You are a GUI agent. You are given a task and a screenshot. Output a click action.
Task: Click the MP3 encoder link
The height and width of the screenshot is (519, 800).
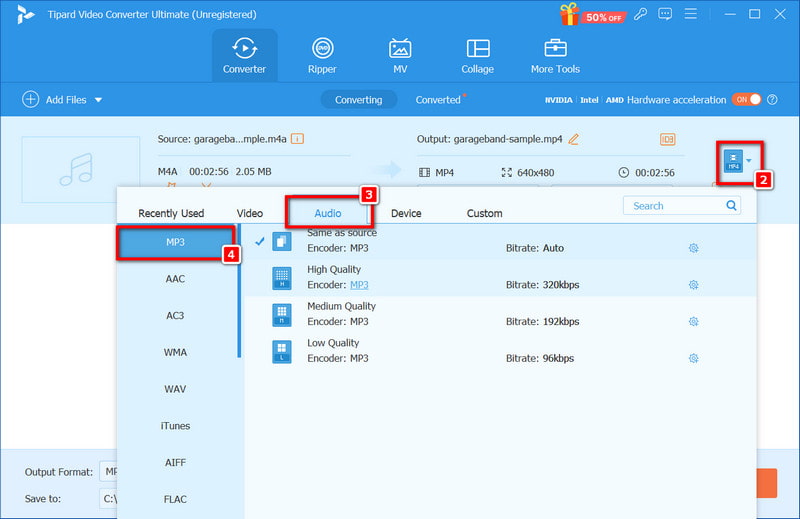[x=359, y=285]
